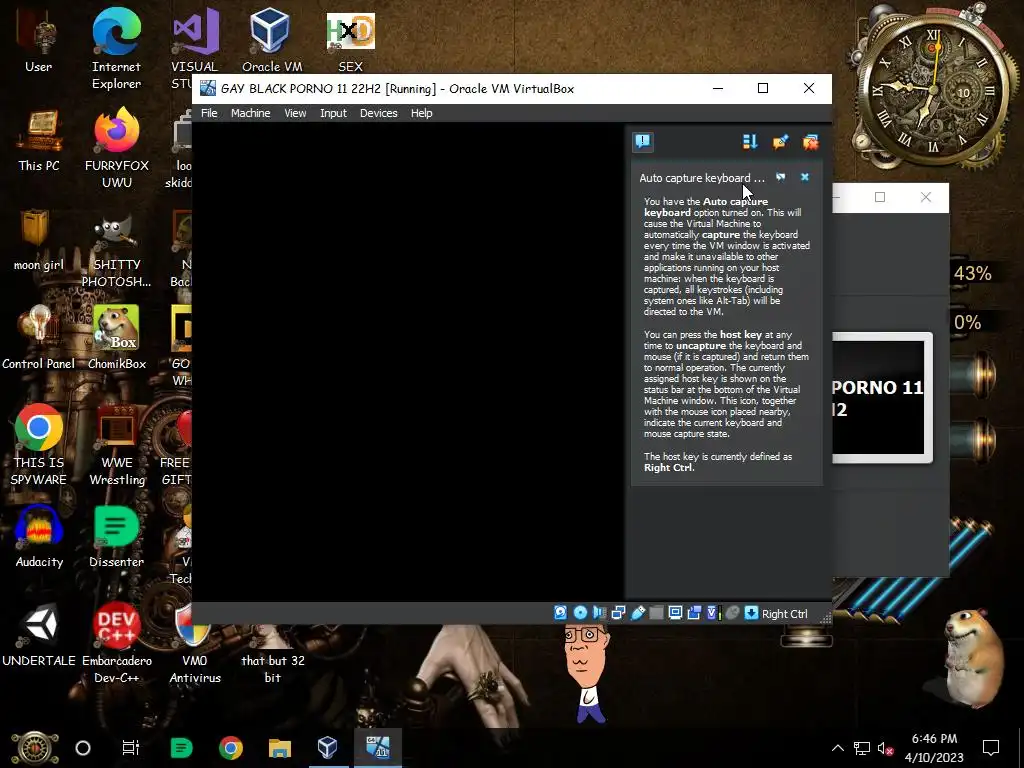Expand the system tray hidden icons chevron
1024x768 pixels.
837,748
